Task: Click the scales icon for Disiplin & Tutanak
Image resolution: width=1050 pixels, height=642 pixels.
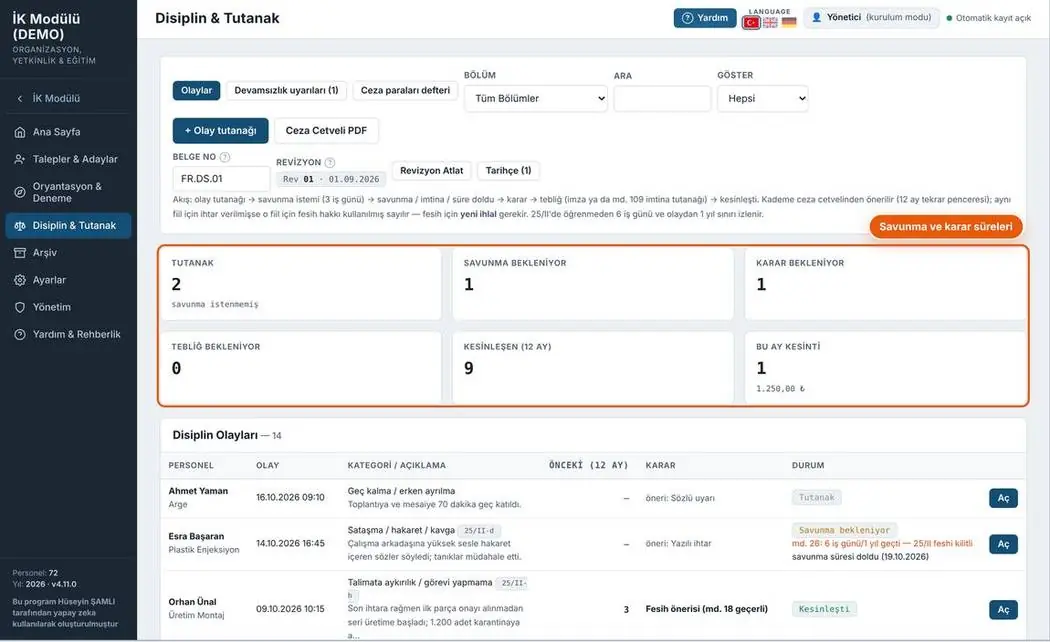Action: (x=20, y=226)
